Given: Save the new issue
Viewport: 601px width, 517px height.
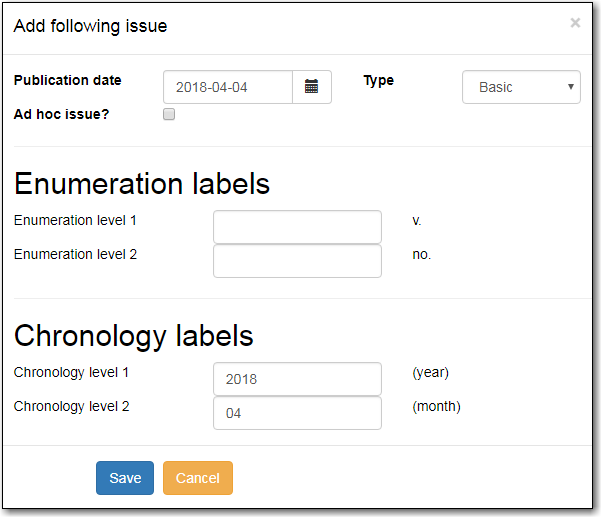Looking at the screenshot, I should 125,478.
